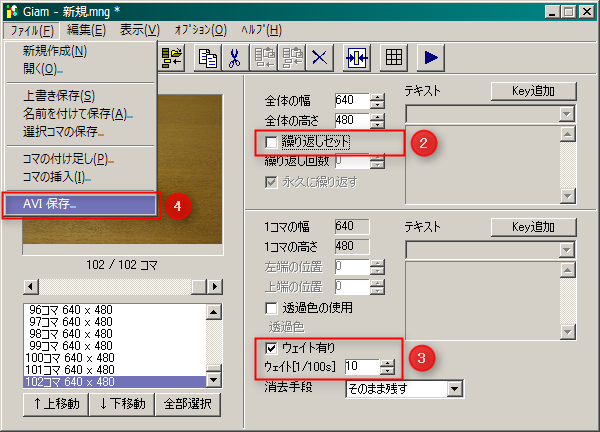The height and width of the screenshot is (432, 600).
Task: Uncheck the ウェイト有り checkbox
Action: pos(270,348)
